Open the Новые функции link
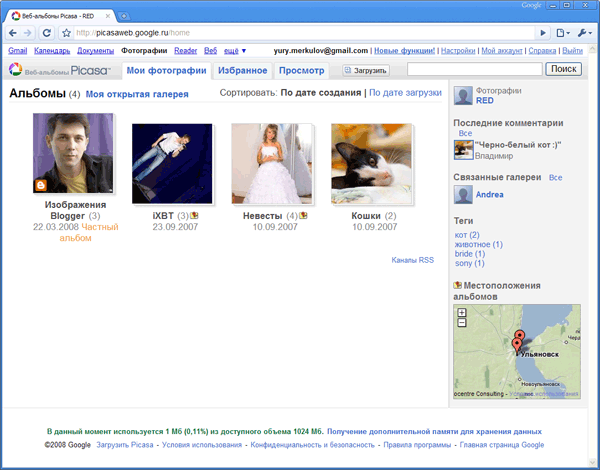This screenshot has width=600, height=470. pyautogui.click(x=404, y=51)
